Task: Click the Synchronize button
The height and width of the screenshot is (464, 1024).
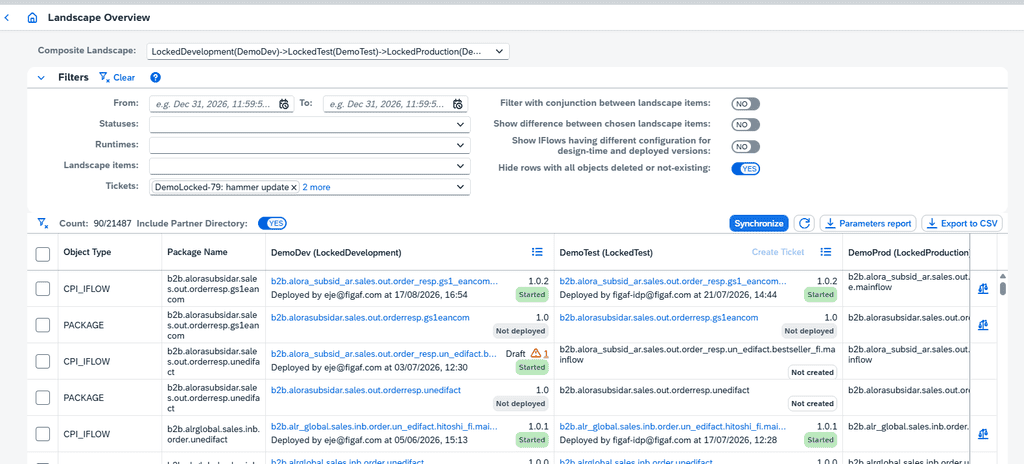Action: [758, 224]
